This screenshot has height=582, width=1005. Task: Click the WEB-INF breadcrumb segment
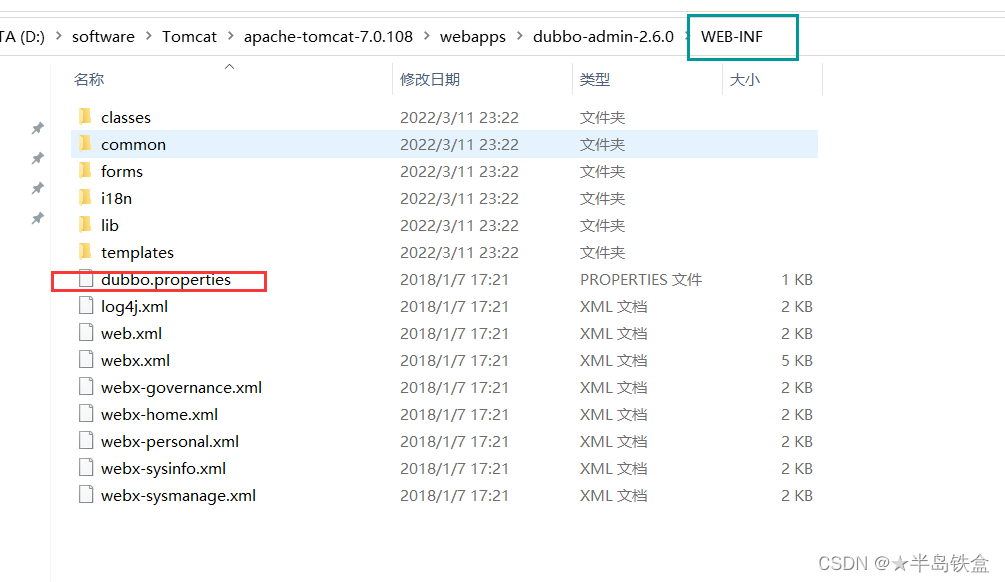coord(732,37)
